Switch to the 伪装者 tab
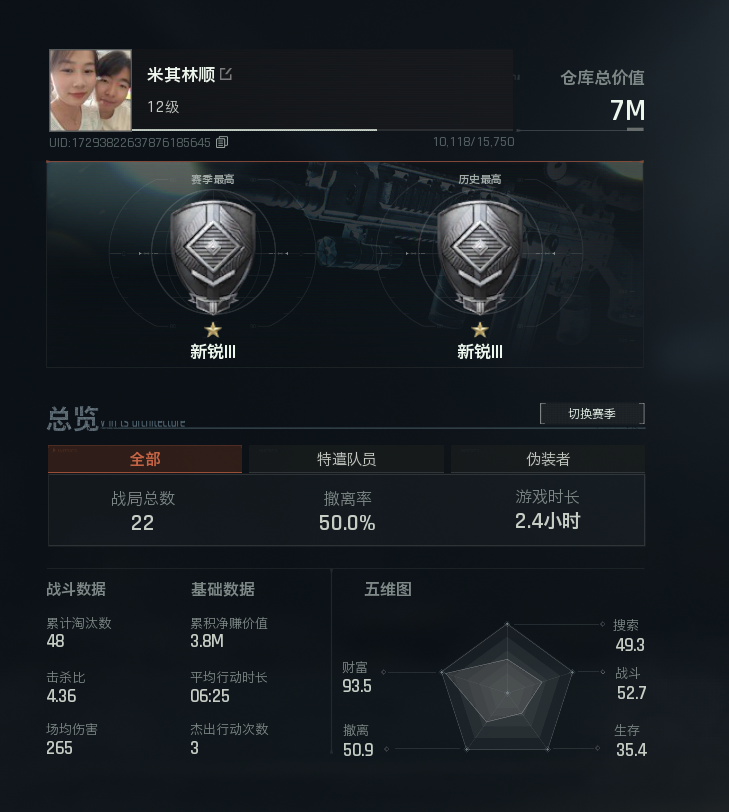Viewport: 729px width, 812px height. (x=548, y=459)
